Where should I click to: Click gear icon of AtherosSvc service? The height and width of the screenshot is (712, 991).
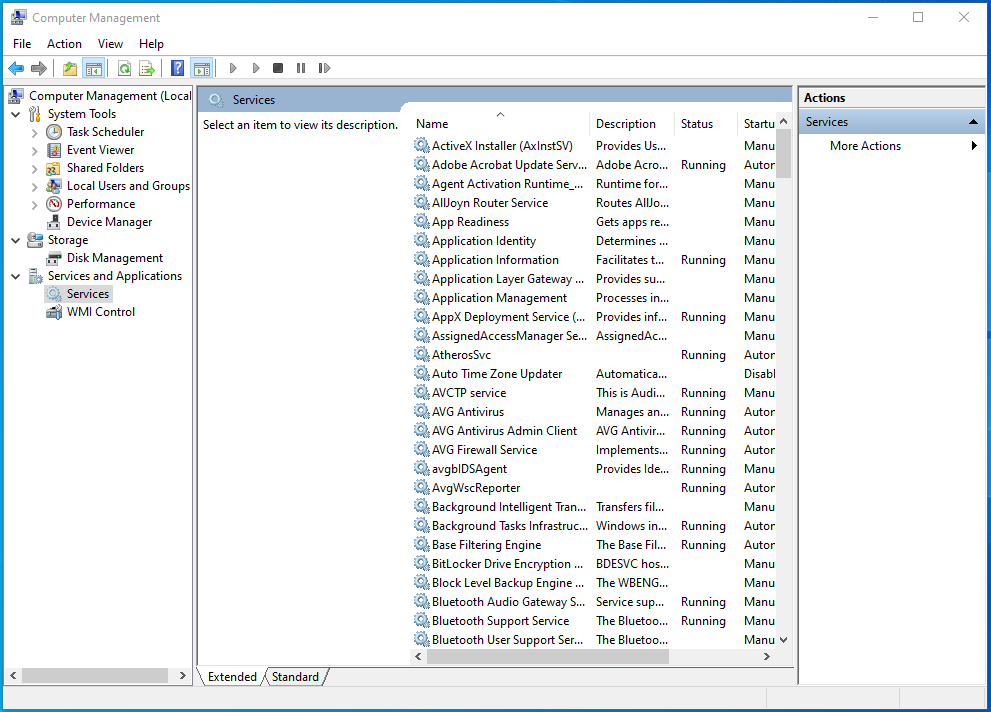point(422,354)
